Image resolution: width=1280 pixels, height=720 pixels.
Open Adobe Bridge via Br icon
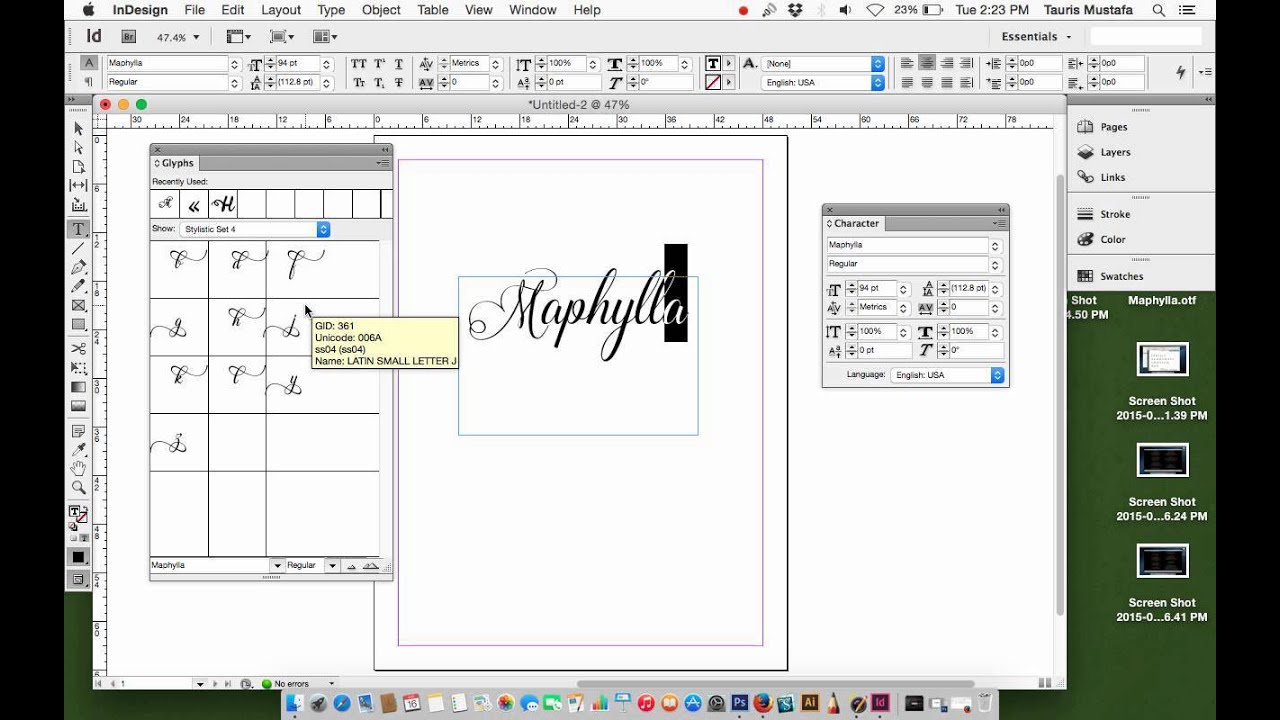tap(128, 37)
